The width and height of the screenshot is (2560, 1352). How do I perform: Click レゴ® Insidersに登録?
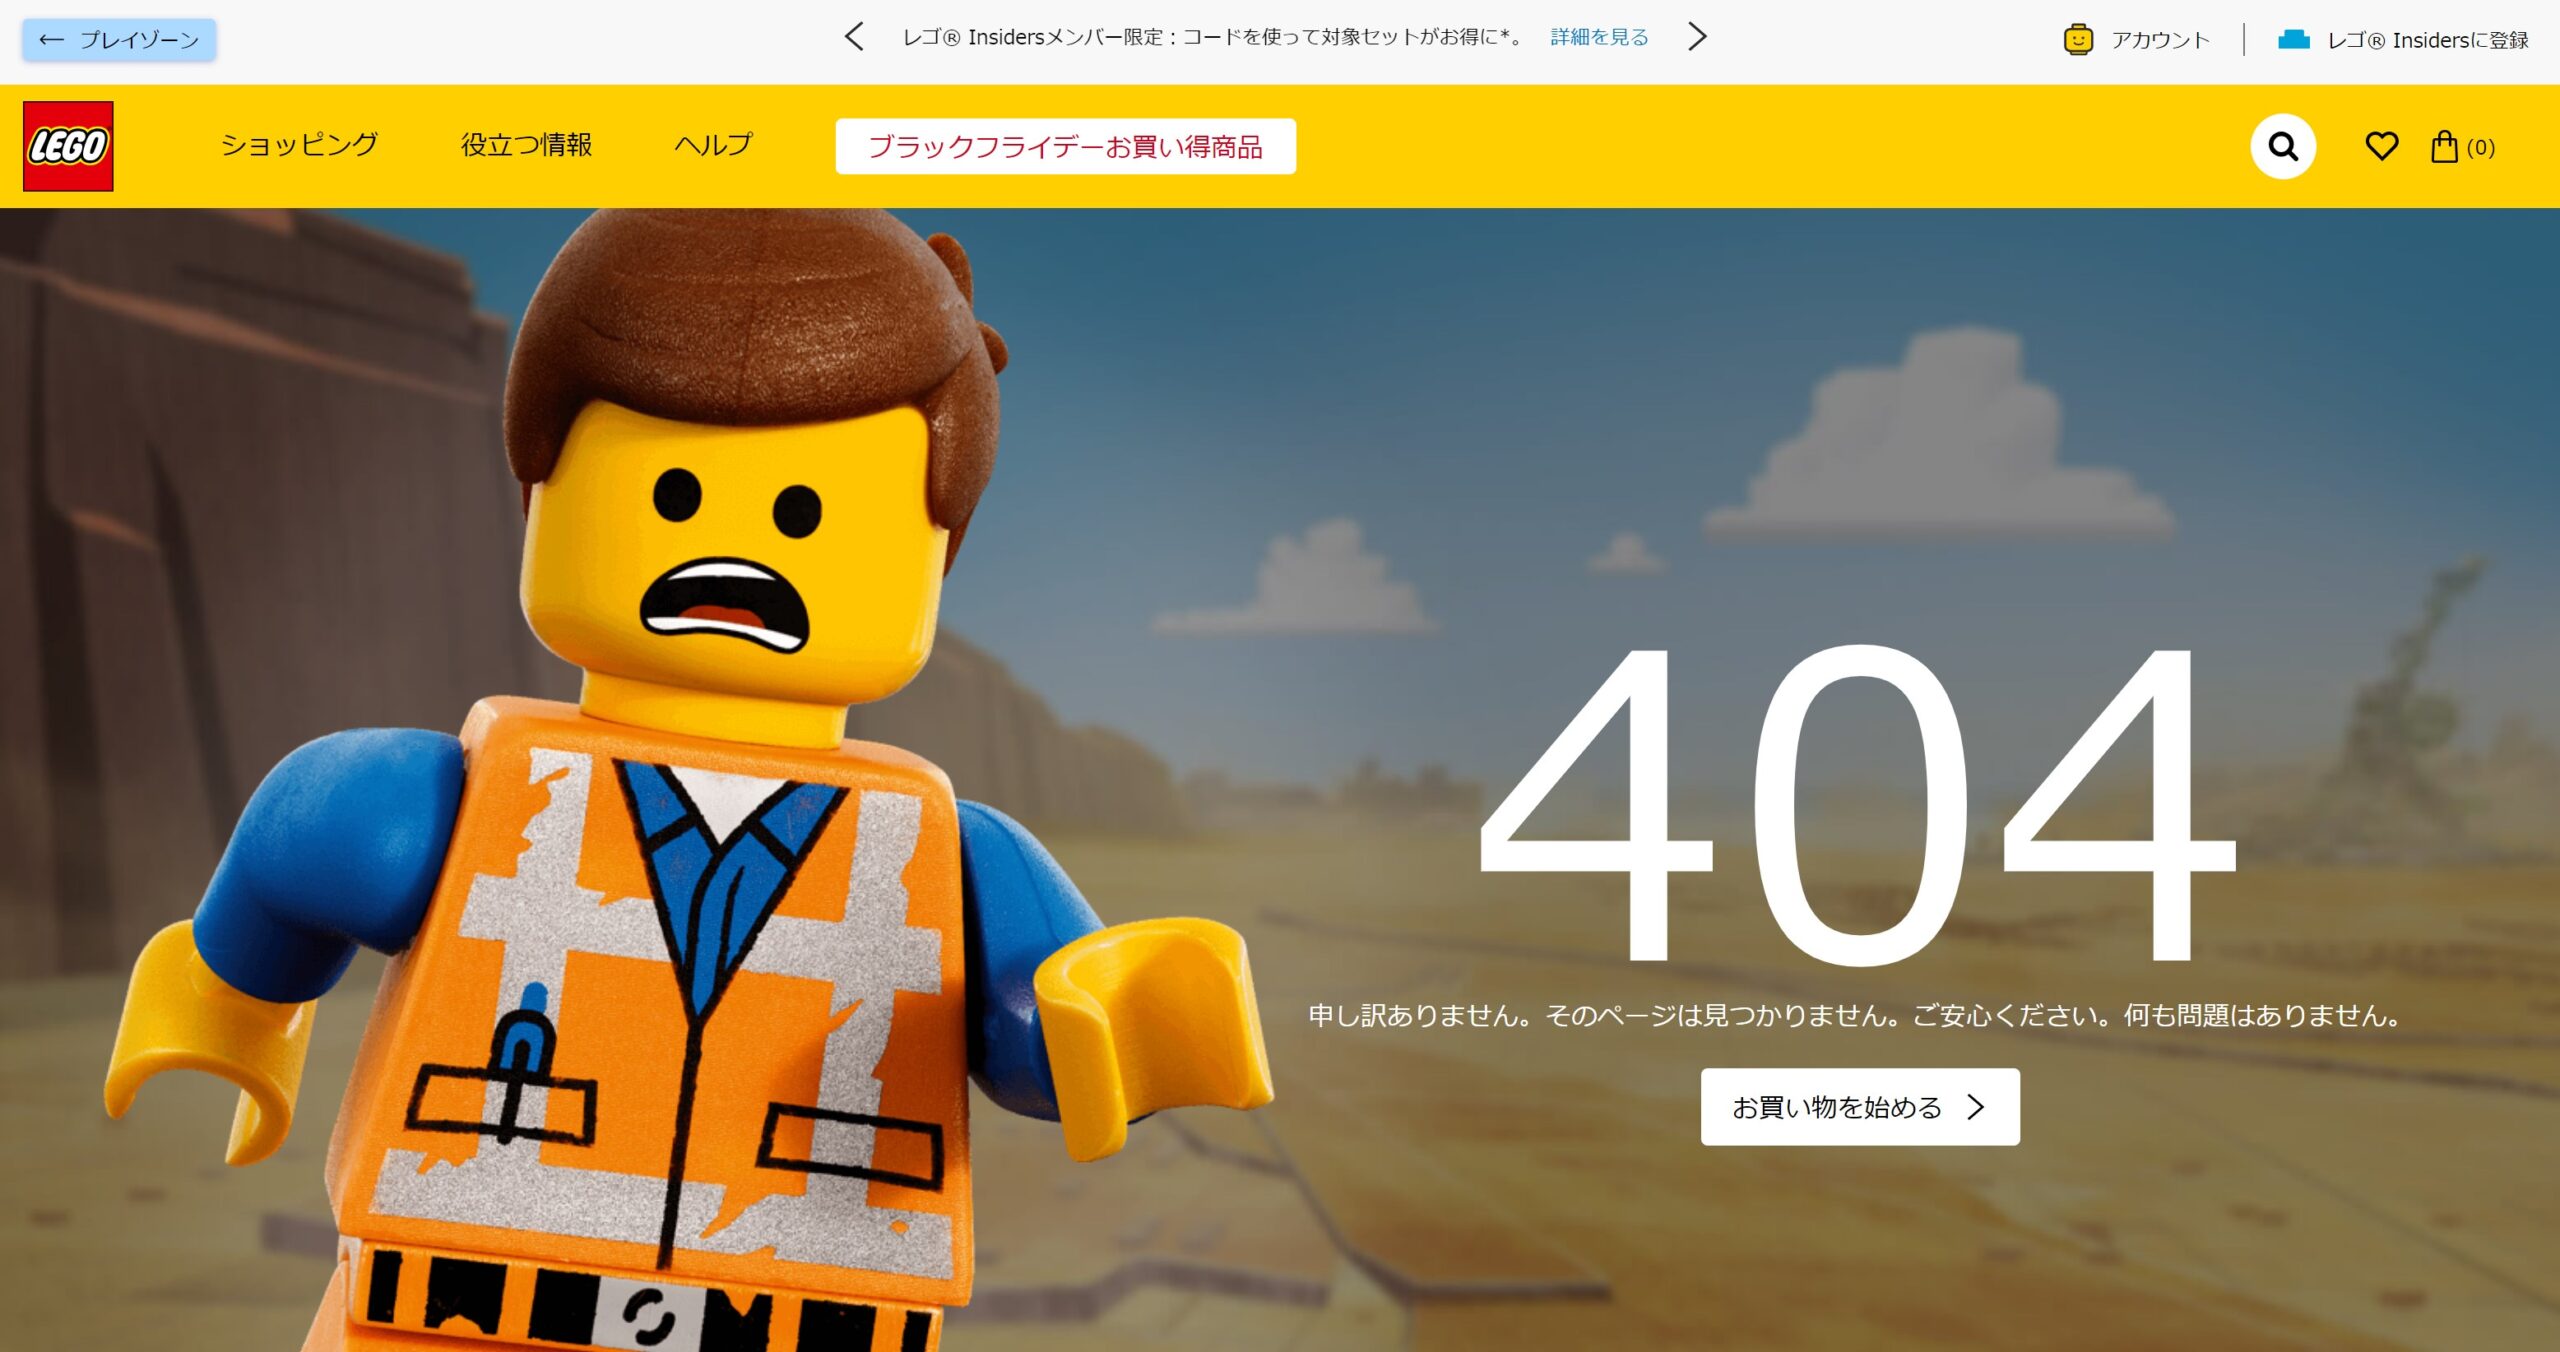coord(2428,40)
